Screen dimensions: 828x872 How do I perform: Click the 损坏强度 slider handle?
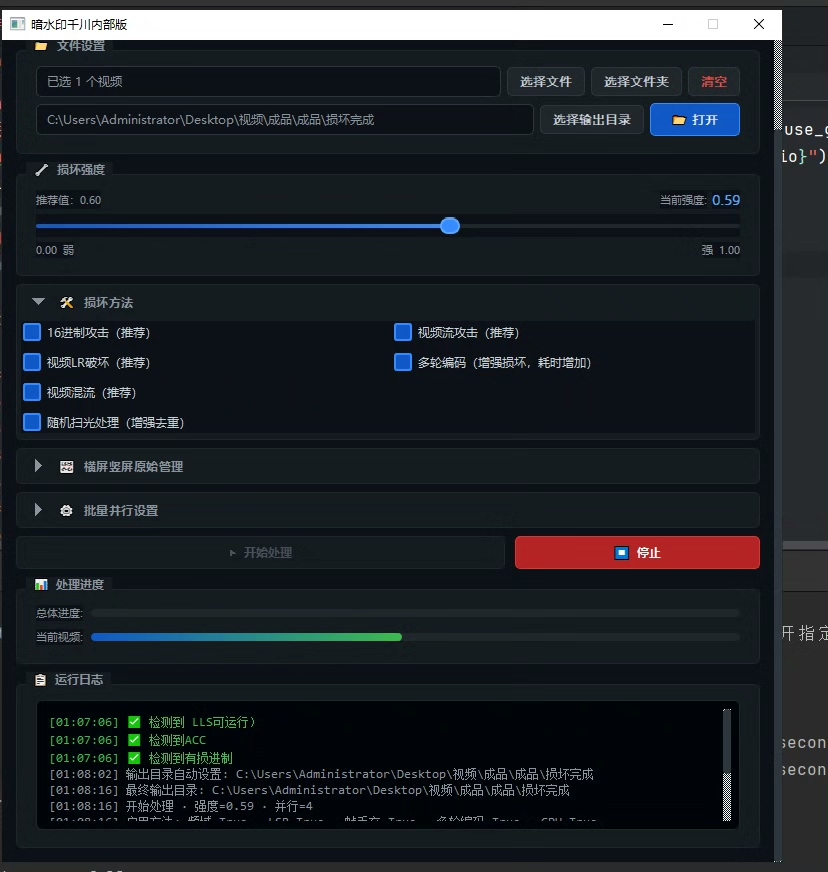450,226
